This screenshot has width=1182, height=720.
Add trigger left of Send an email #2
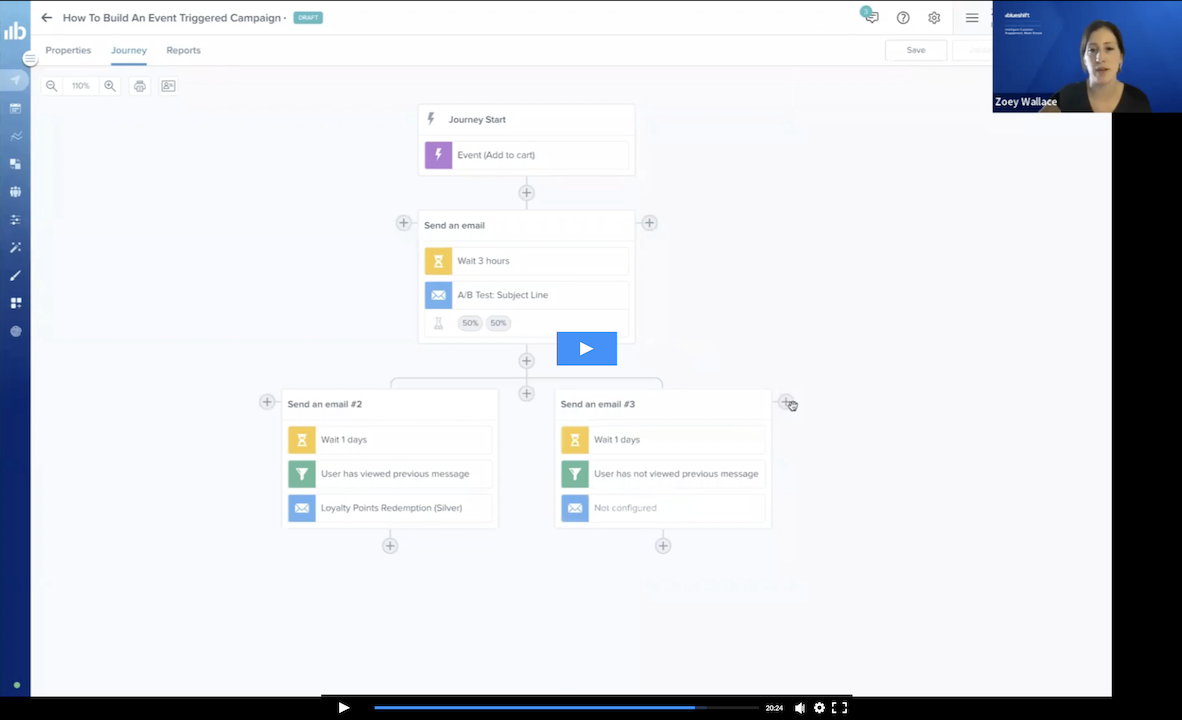tap(267, 402)
